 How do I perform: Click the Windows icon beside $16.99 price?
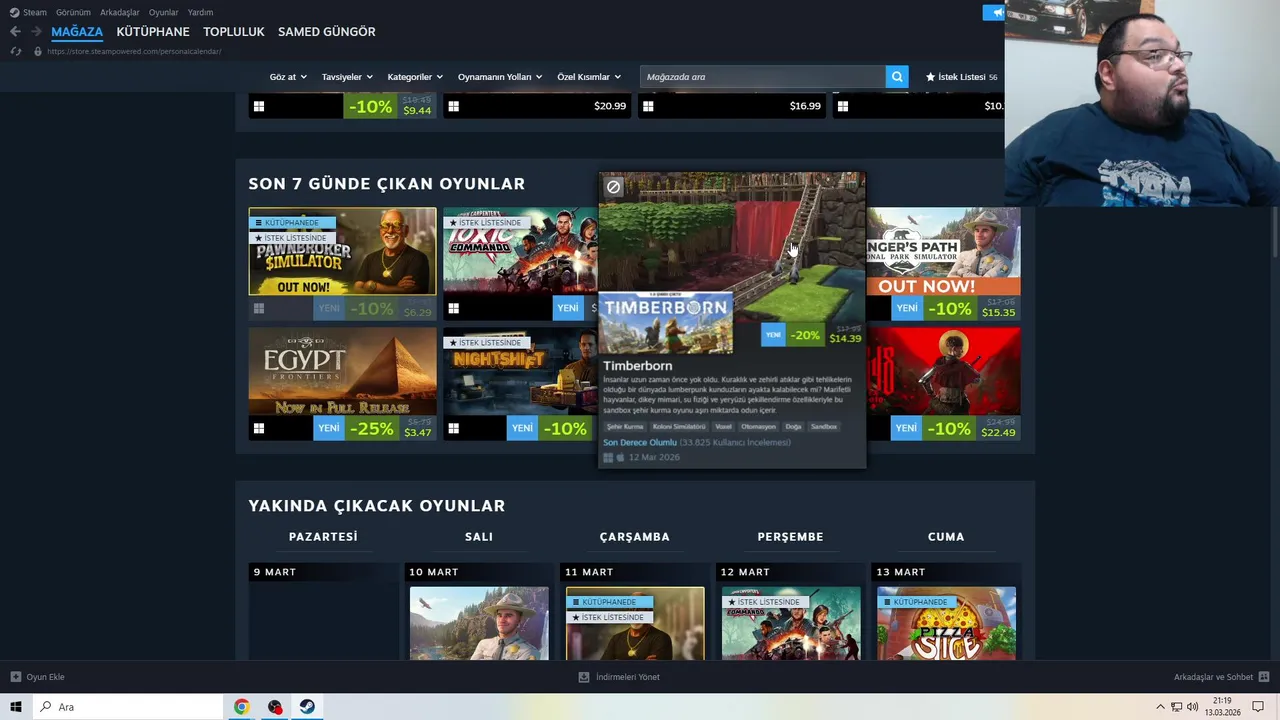coord(648,106)
